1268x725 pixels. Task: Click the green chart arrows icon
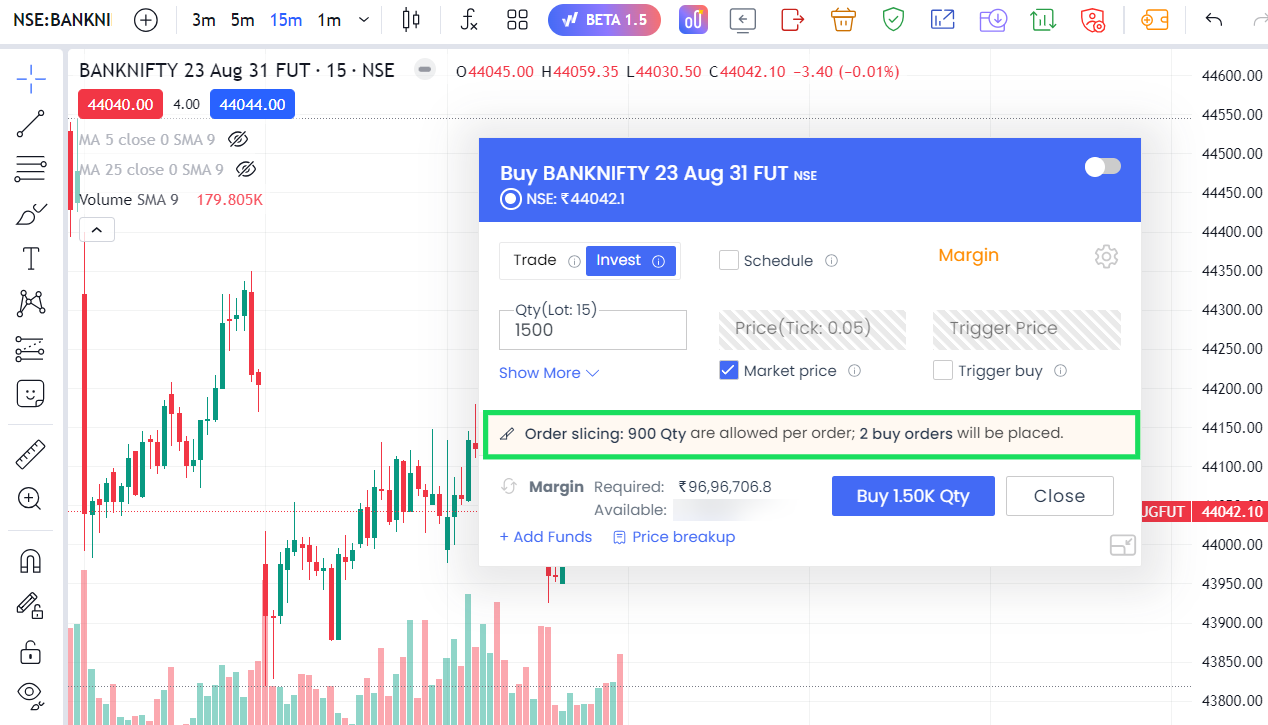[x=1044, y=20]
